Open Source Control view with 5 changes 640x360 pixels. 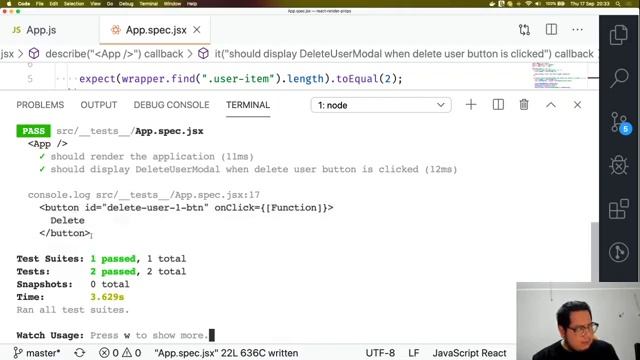tap(620, 122)
